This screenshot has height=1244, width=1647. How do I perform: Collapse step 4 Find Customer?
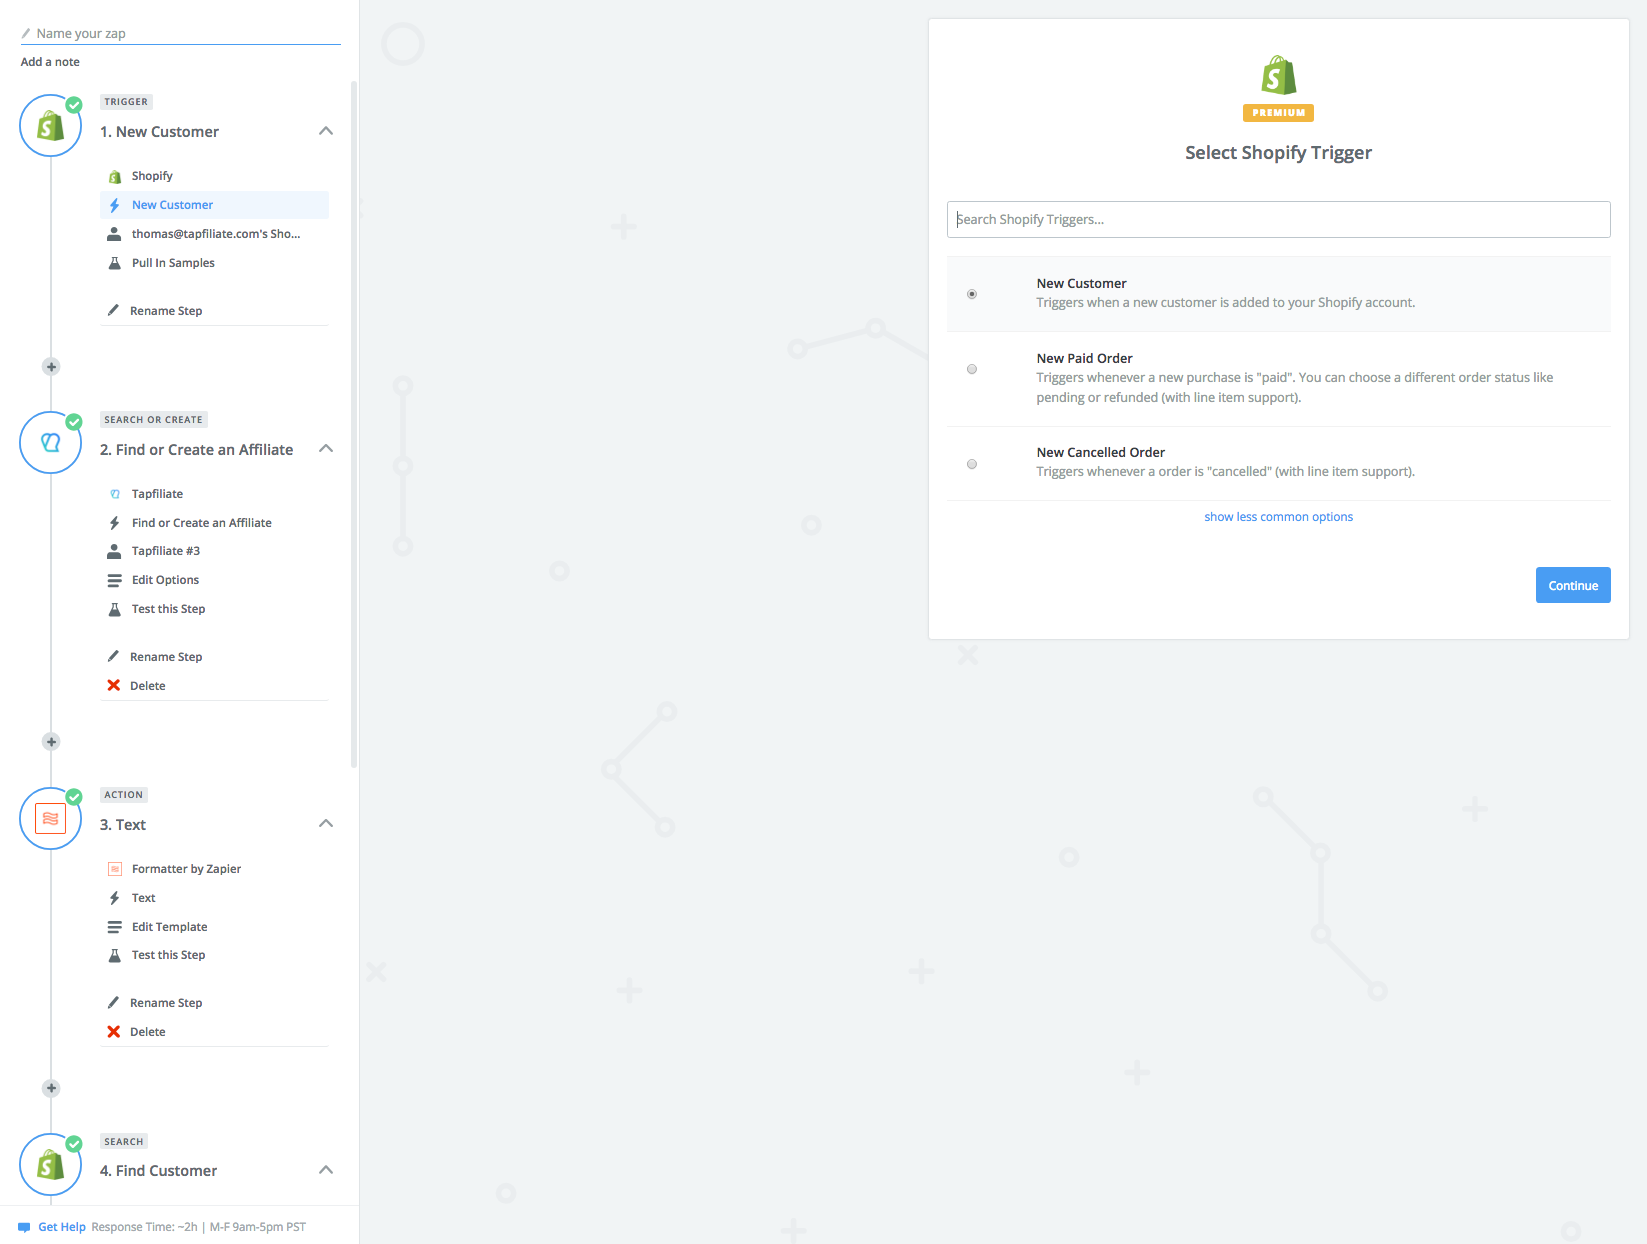coord(326,1170)
